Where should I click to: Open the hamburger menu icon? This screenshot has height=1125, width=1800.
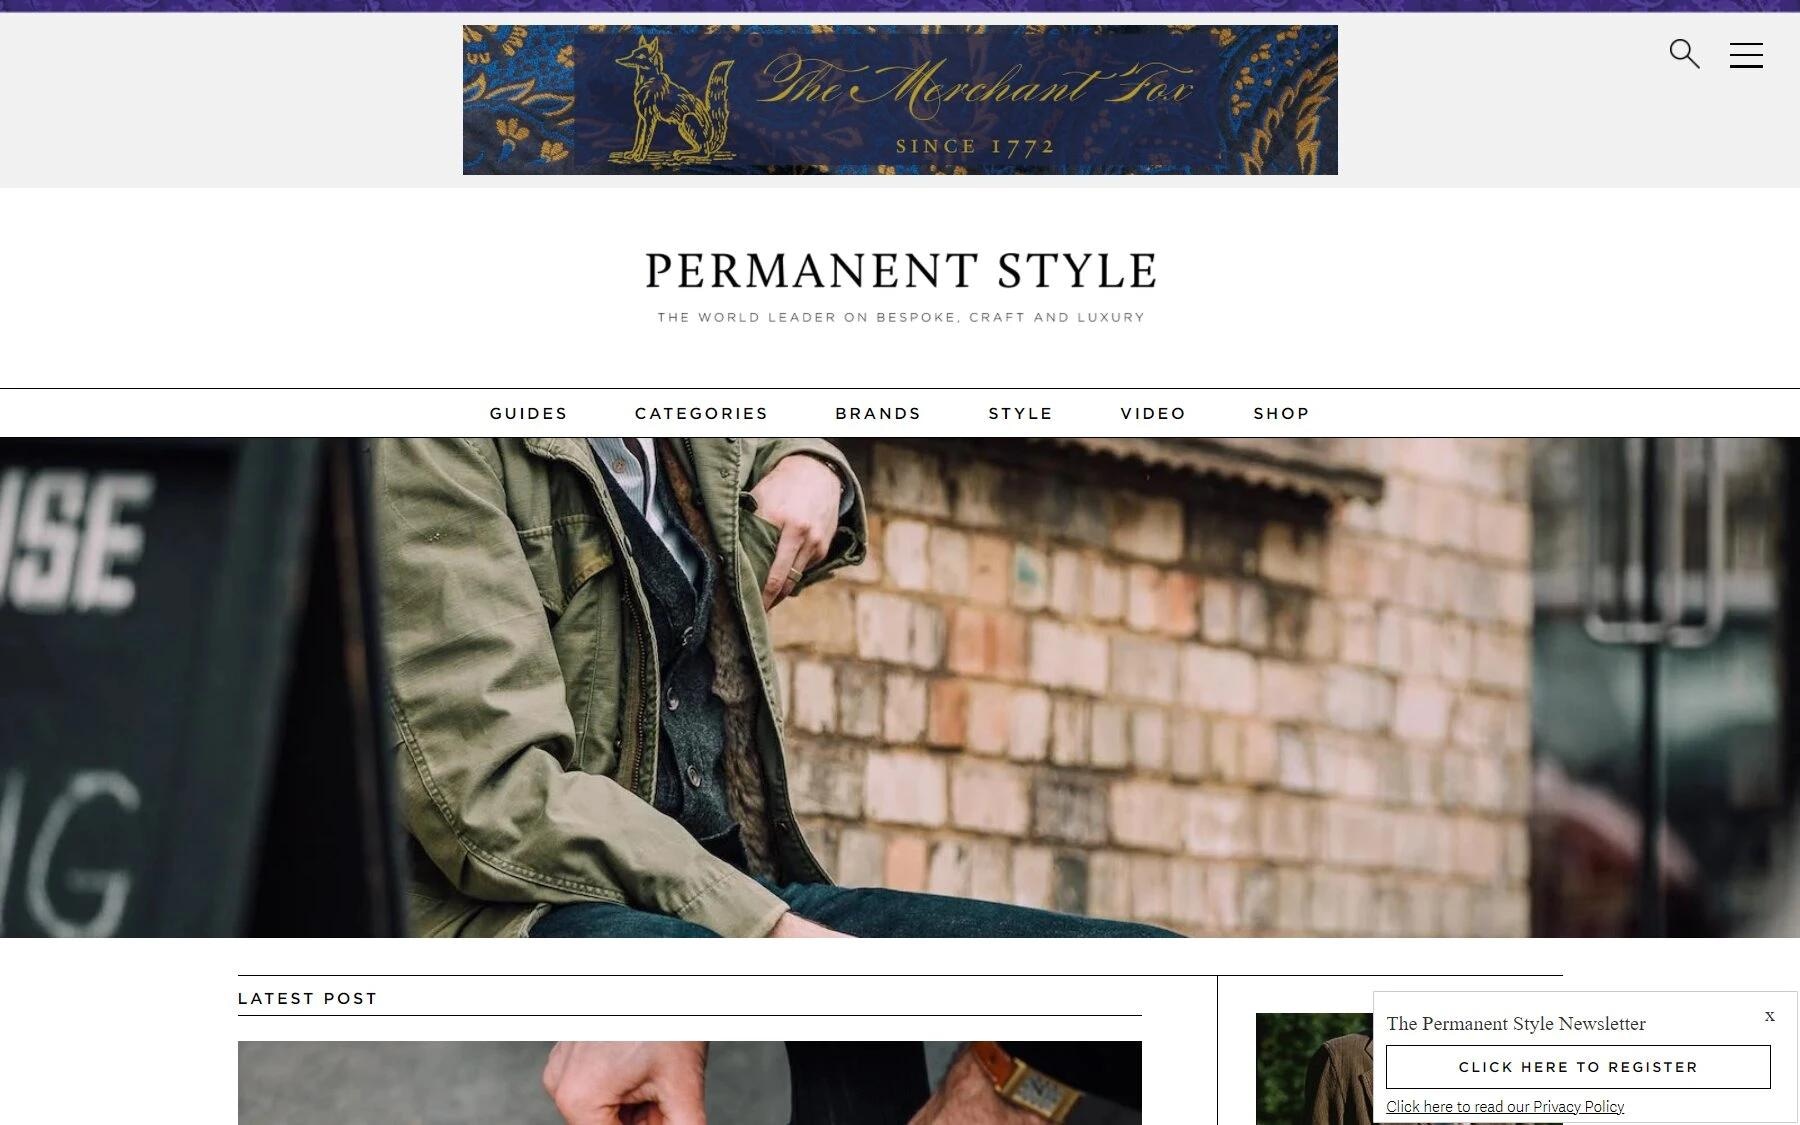[1746, 55]
